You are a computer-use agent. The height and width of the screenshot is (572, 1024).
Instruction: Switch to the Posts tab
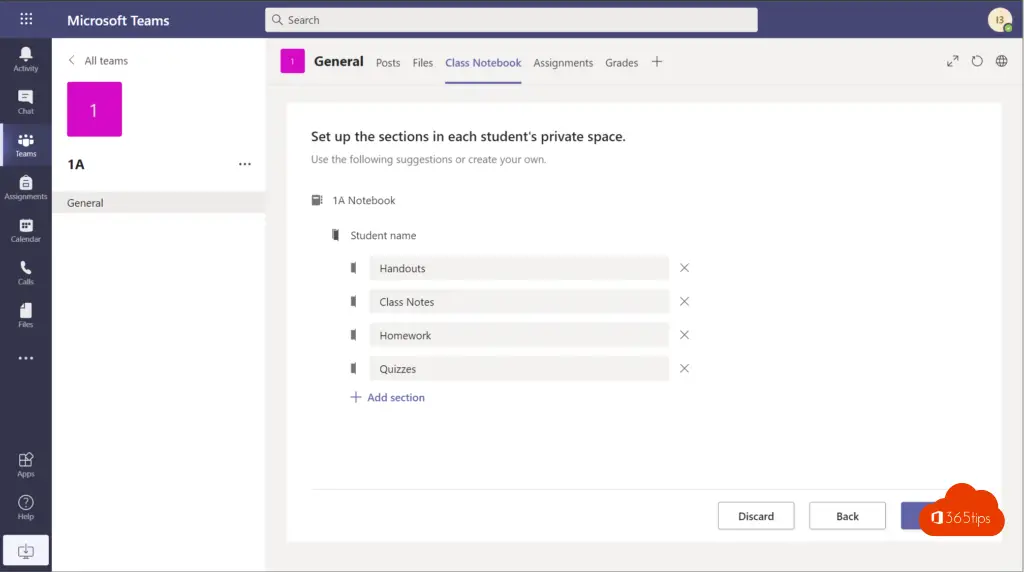[388, 63]
